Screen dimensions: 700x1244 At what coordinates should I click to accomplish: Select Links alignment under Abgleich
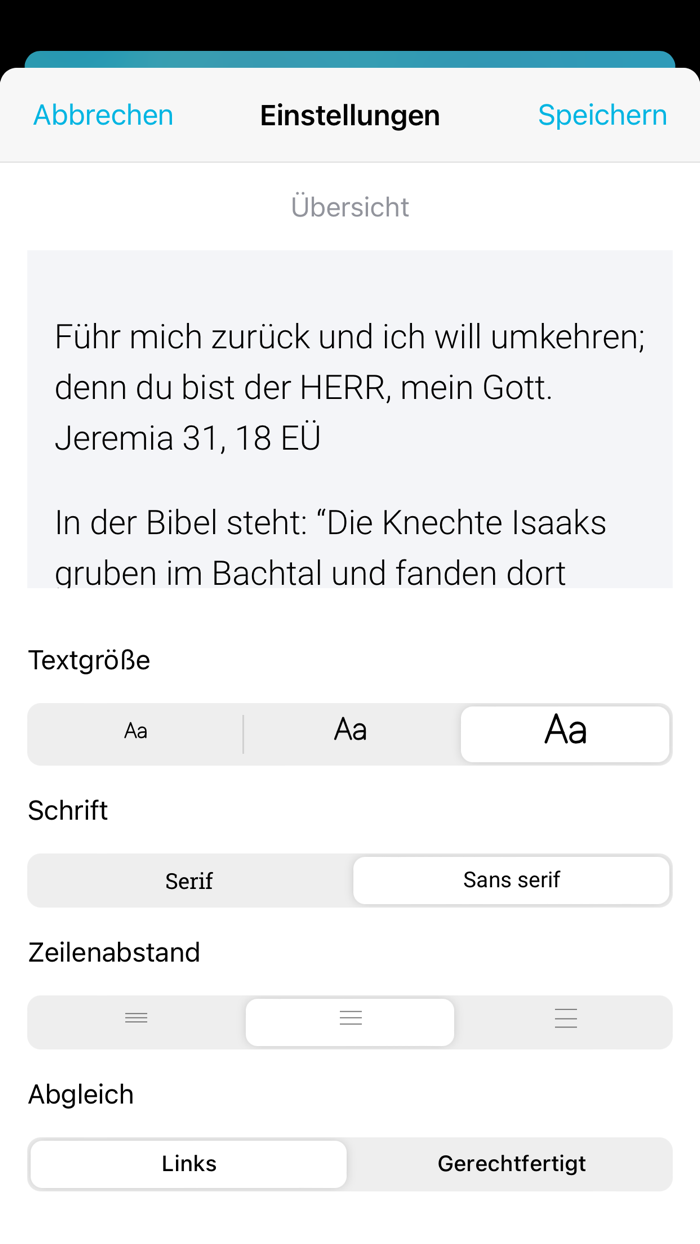point(188,1163)
